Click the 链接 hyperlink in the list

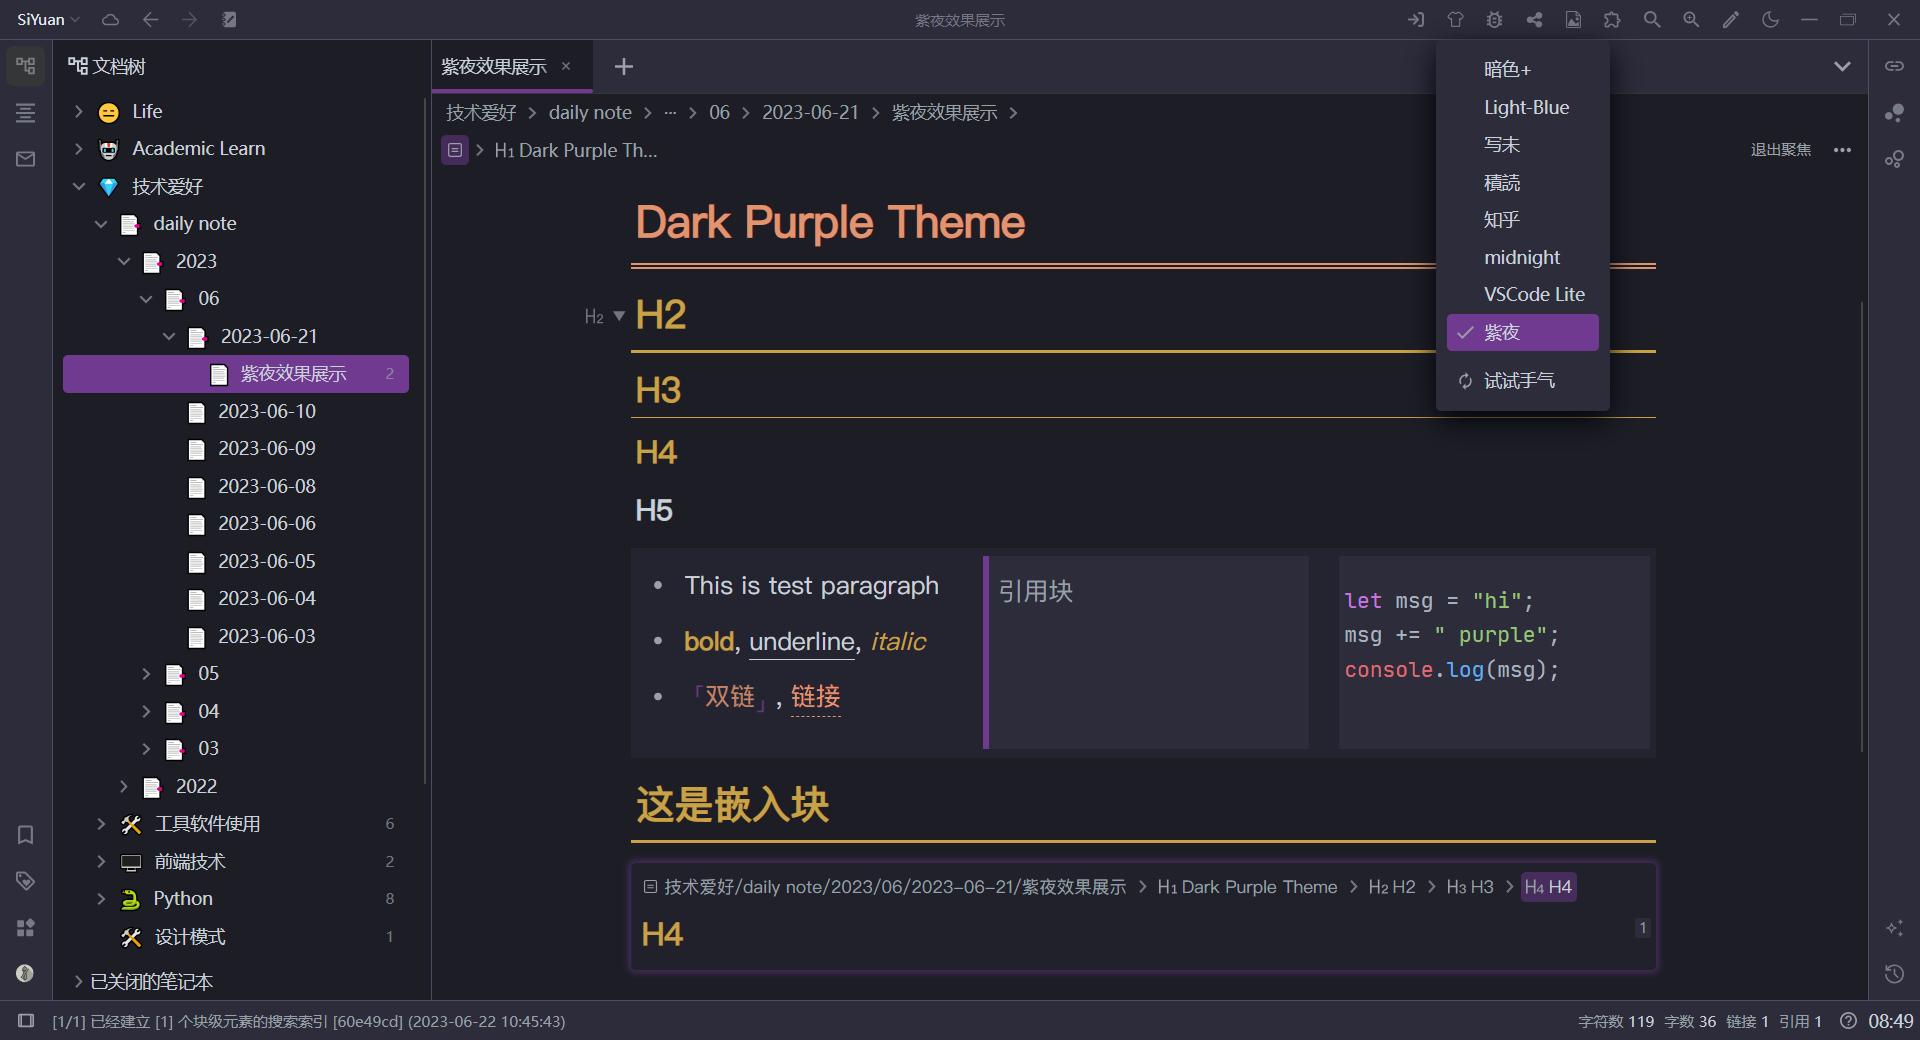pyautogui.click(x=815, y=697)
